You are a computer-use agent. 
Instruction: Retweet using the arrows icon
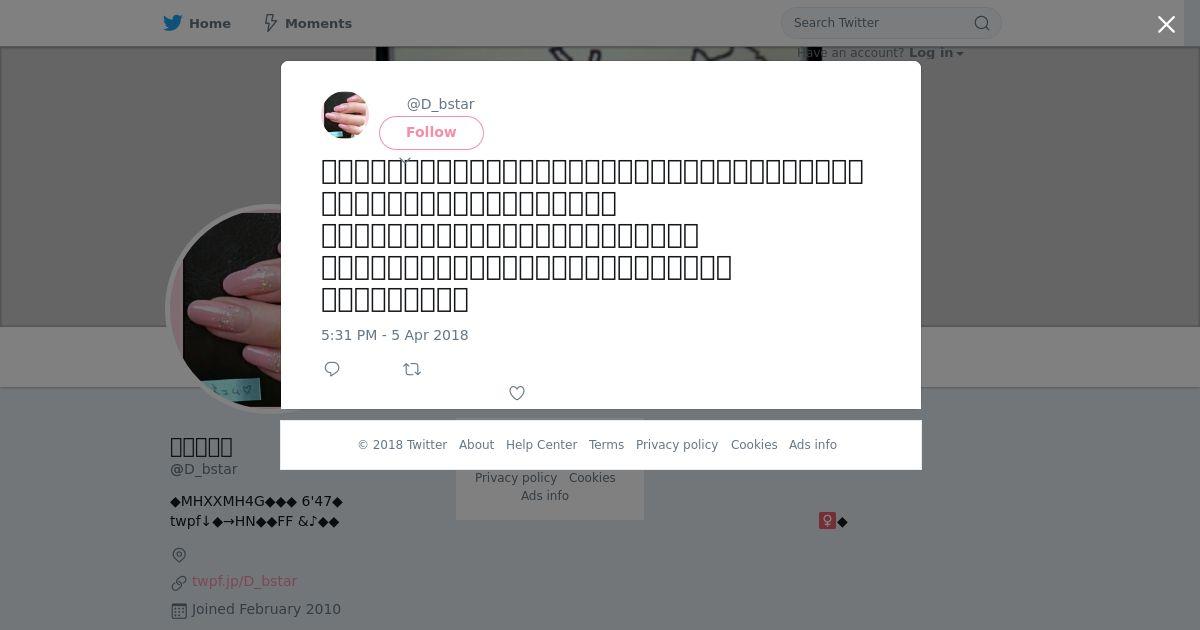tap(412, 369)
